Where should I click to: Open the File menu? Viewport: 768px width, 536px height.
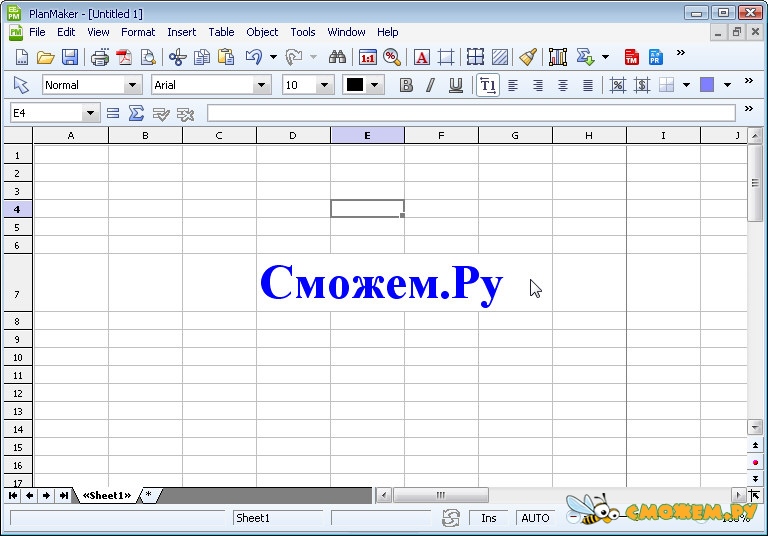coord(37,32)
